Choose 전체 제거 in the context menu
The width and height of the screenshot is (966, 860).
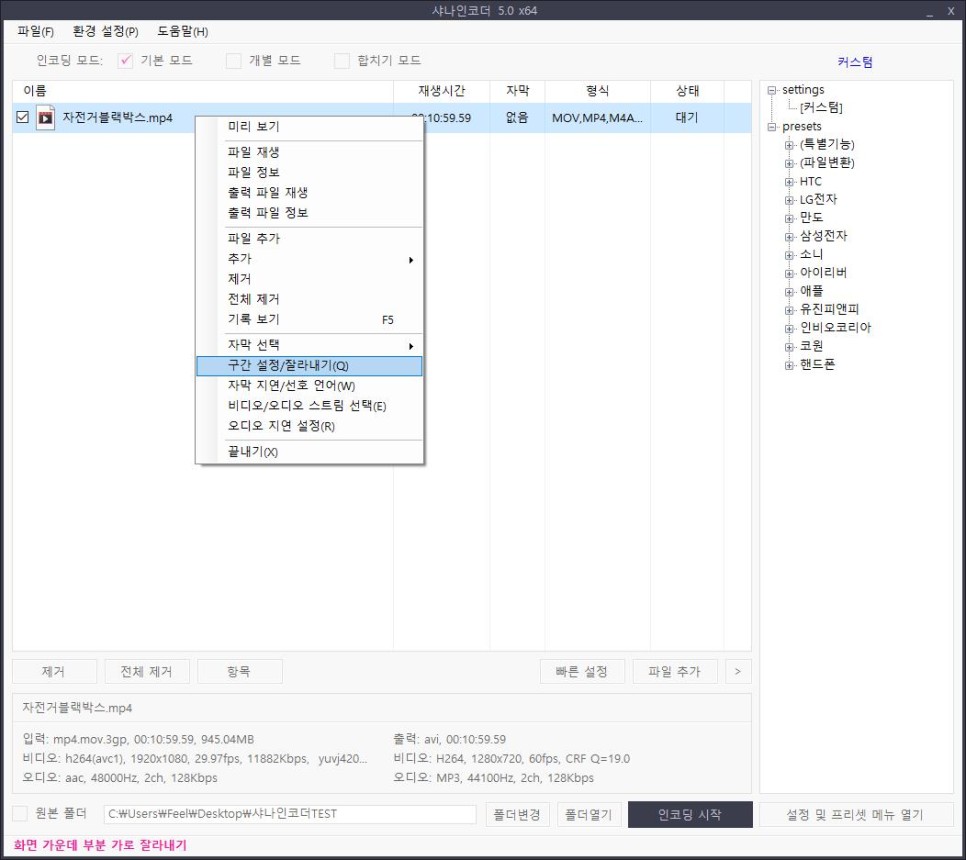click(310, 299)
